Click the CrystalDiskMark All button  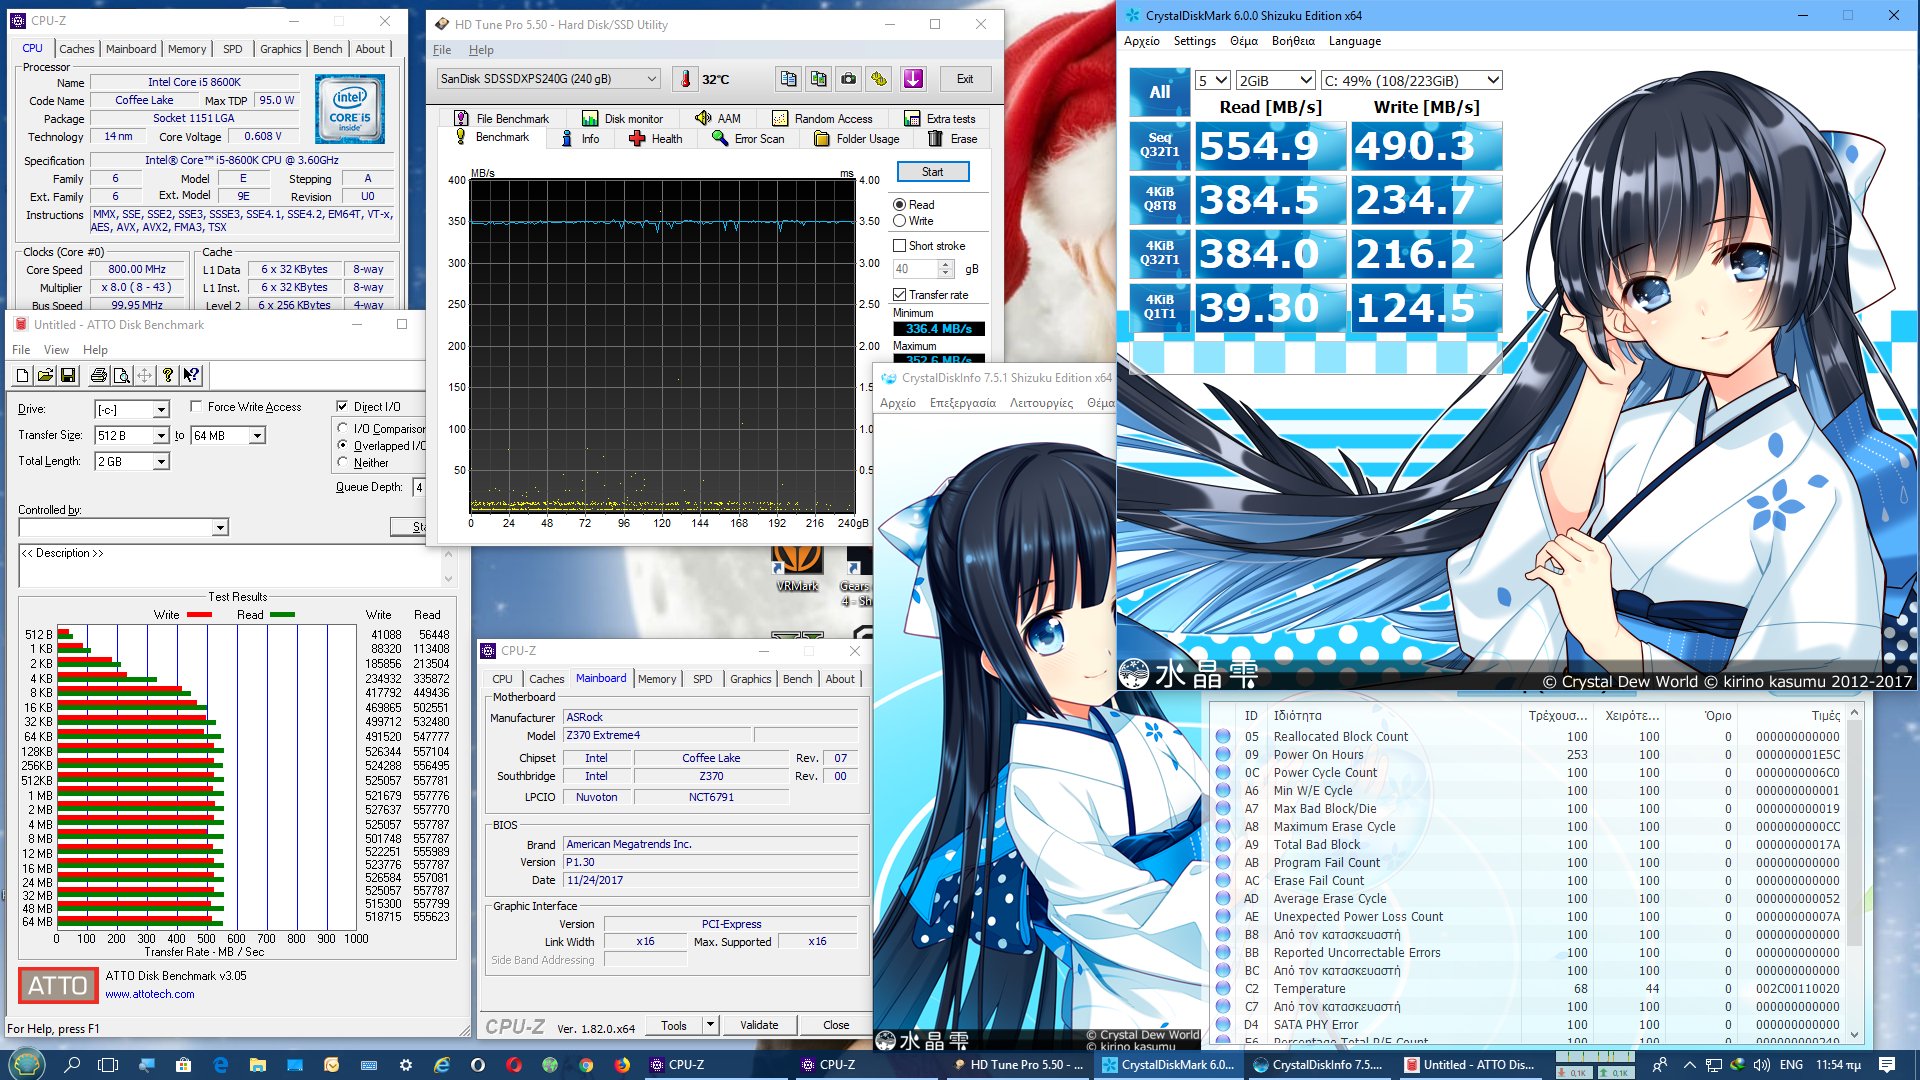click(1159, 92)
